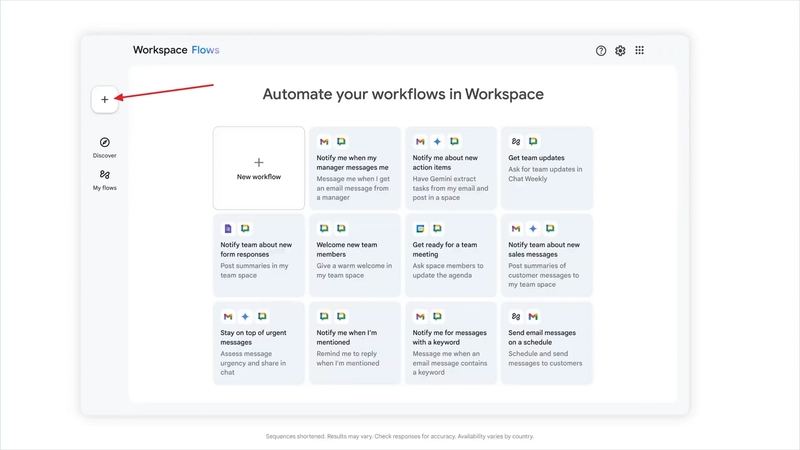
Task: Click Gemini sparkle on urgent messages card
Action: (x=245, y=316)
